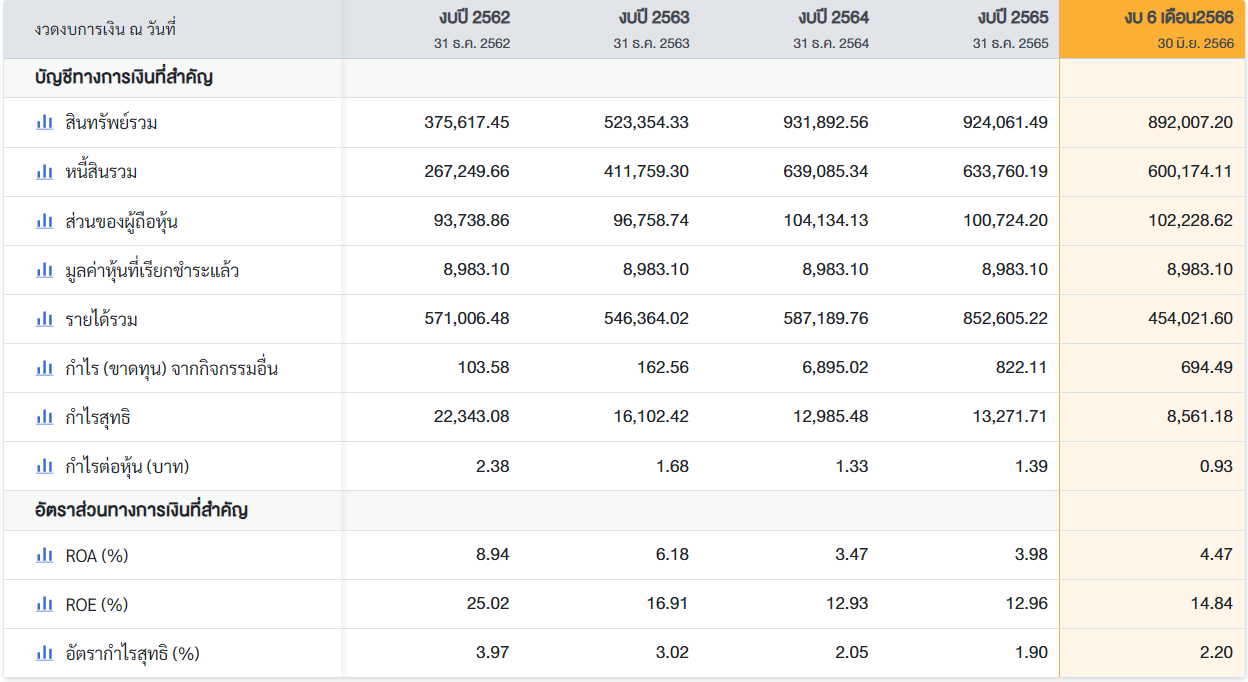View chart icon for รายได้รวม
The width and height of the screenshot is (1248, 682).
tap(44, 318)
